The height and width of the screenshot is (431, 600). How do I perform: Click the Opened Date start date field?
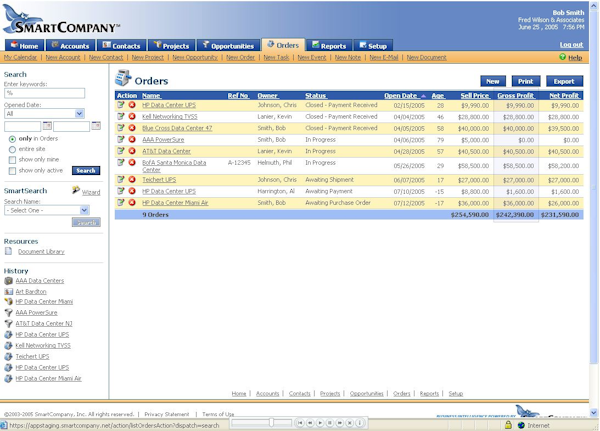point(23,126)
